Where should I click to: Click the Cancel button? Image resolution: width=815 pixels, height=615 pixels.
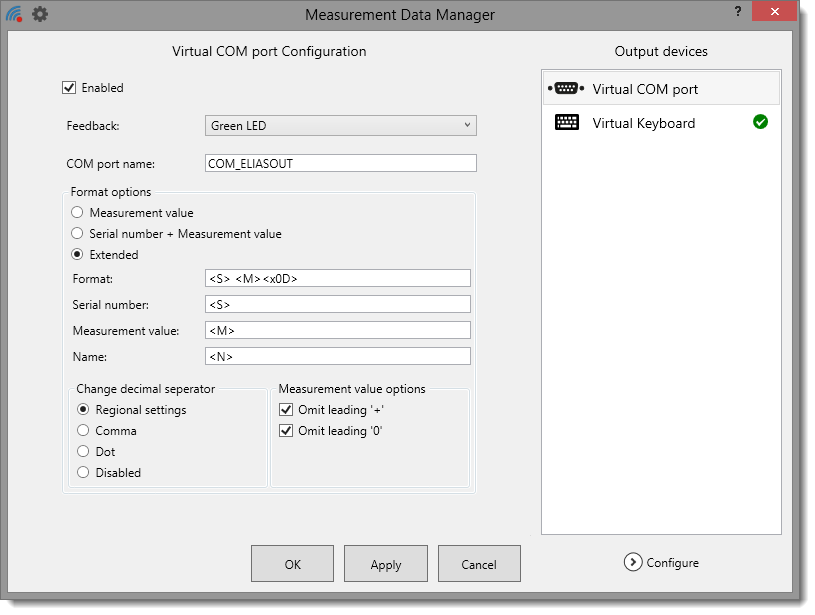pos(479,564)
